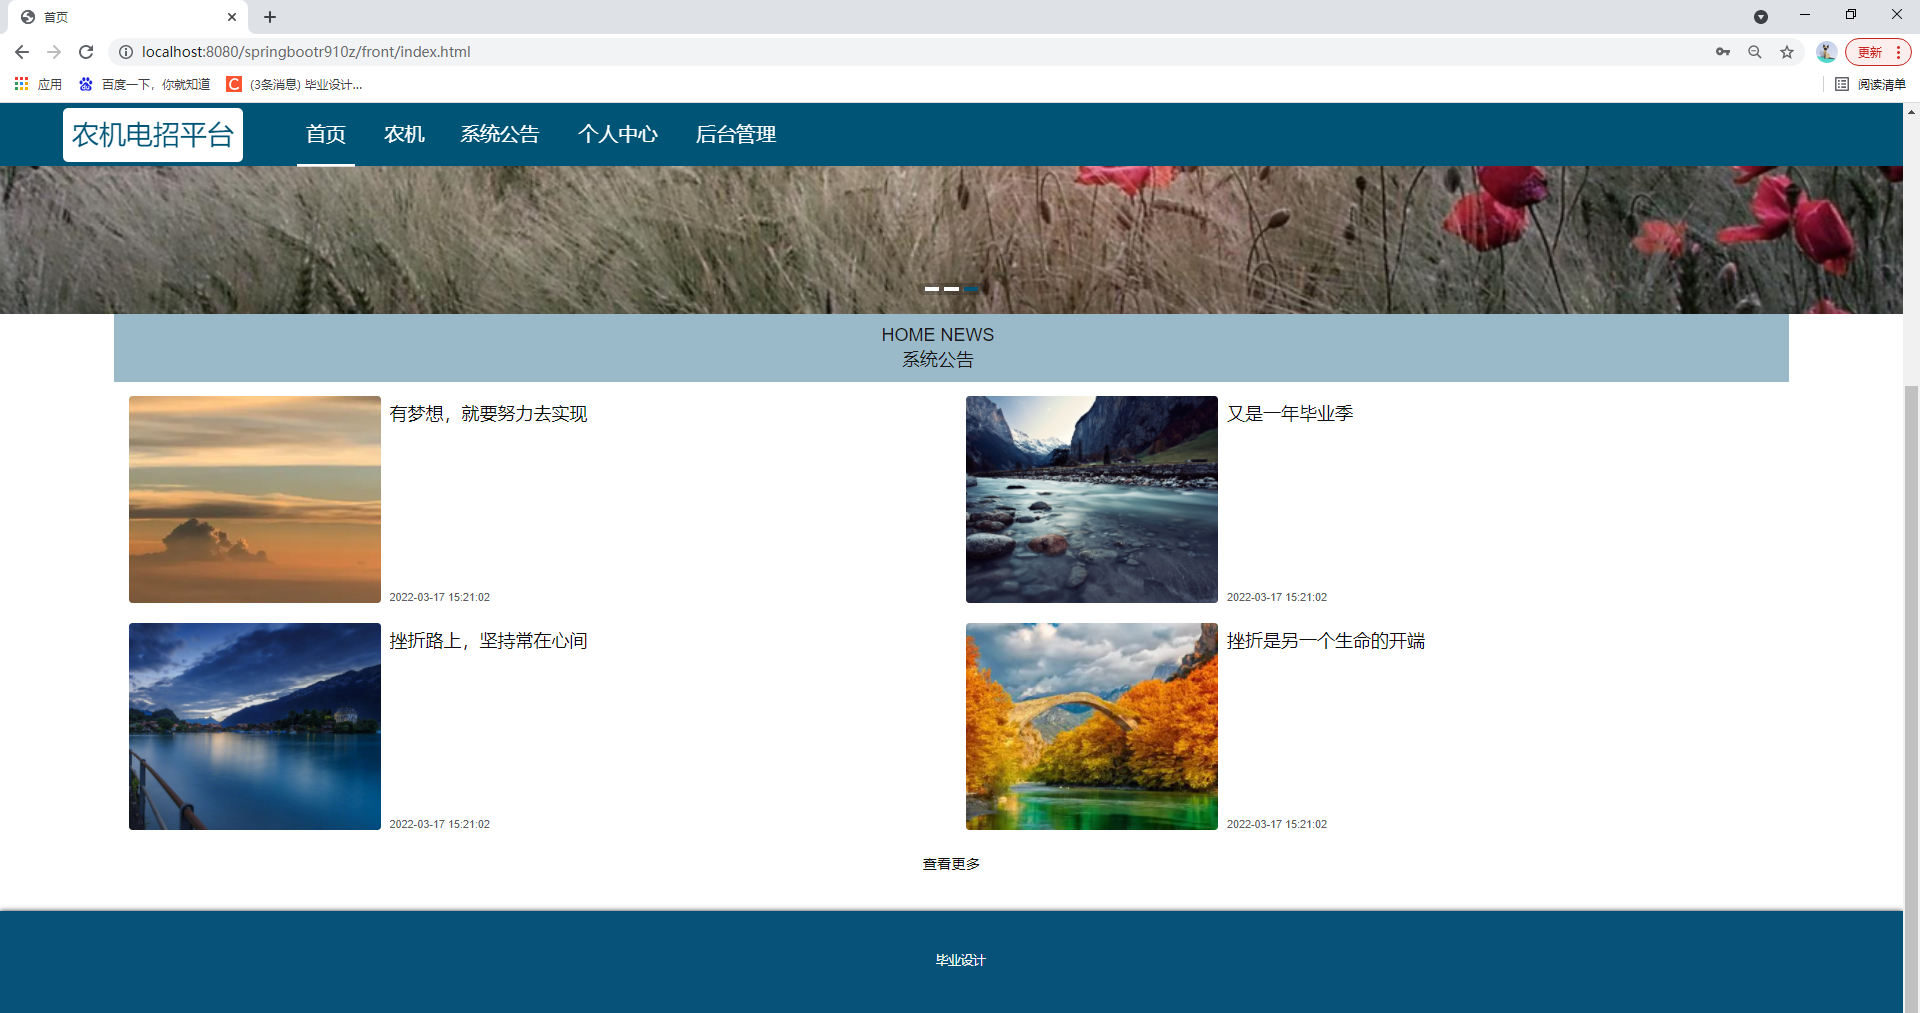Open the Chrome apps grid icon
This screenshot has height=1013, width=1920.
point(20,84)
